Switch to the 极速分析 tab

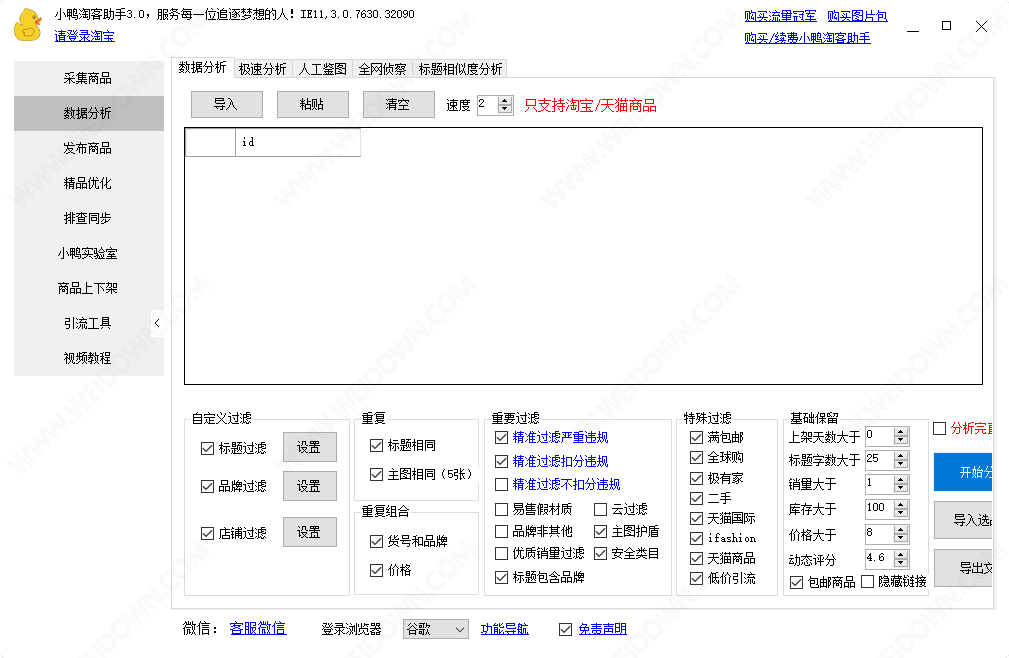coord(262,69)
